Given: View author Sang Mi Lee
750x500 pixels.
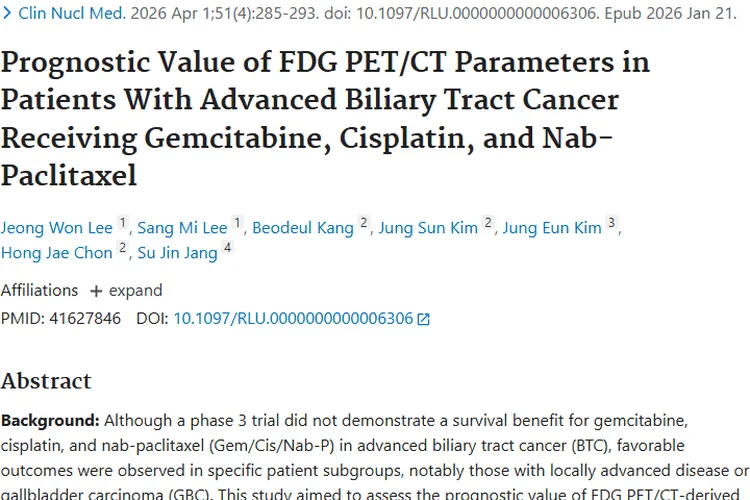Looking at the screenshot, I should (x=183, y=228).
